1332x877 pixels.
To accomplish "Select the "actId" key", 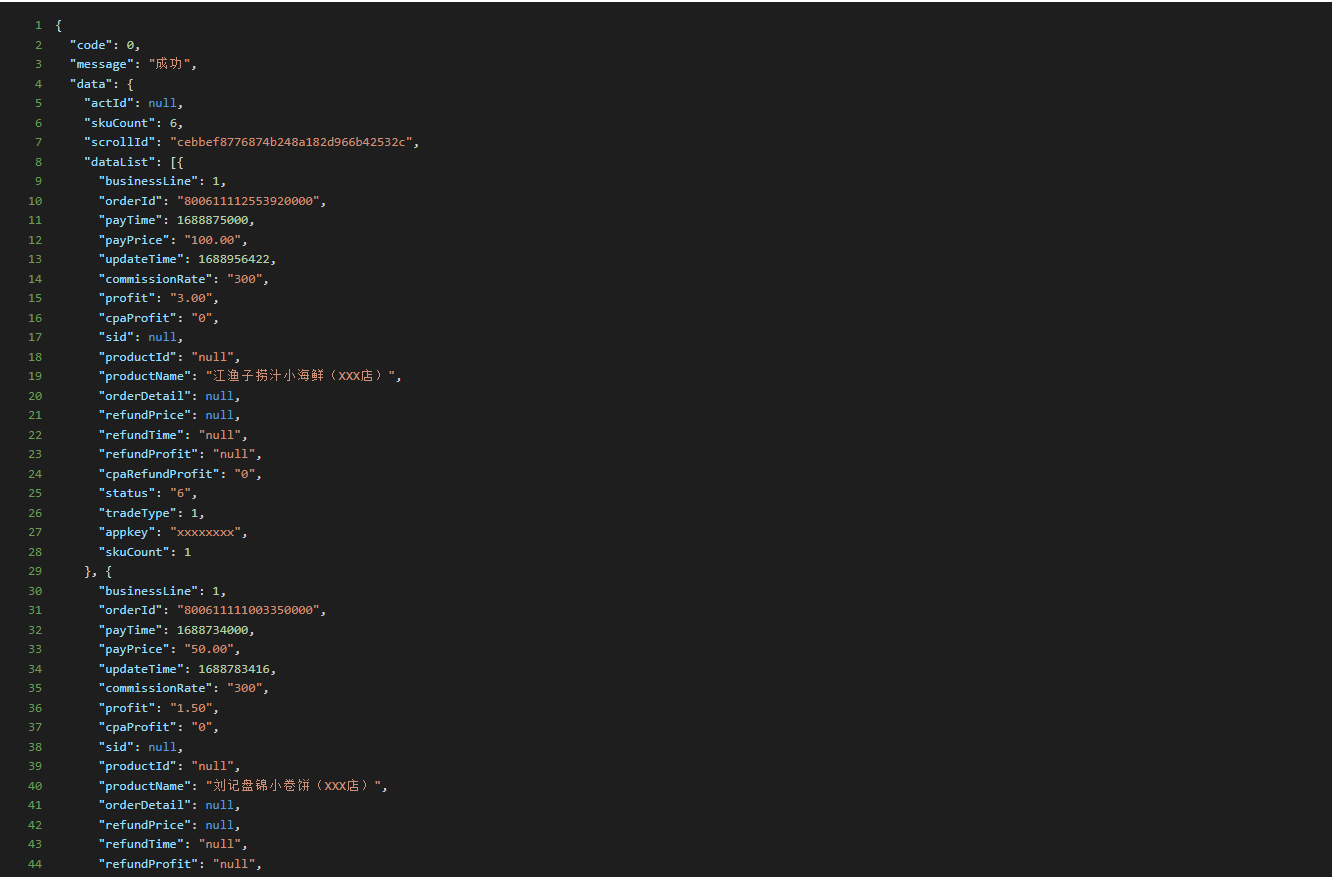I will [109, 103].
